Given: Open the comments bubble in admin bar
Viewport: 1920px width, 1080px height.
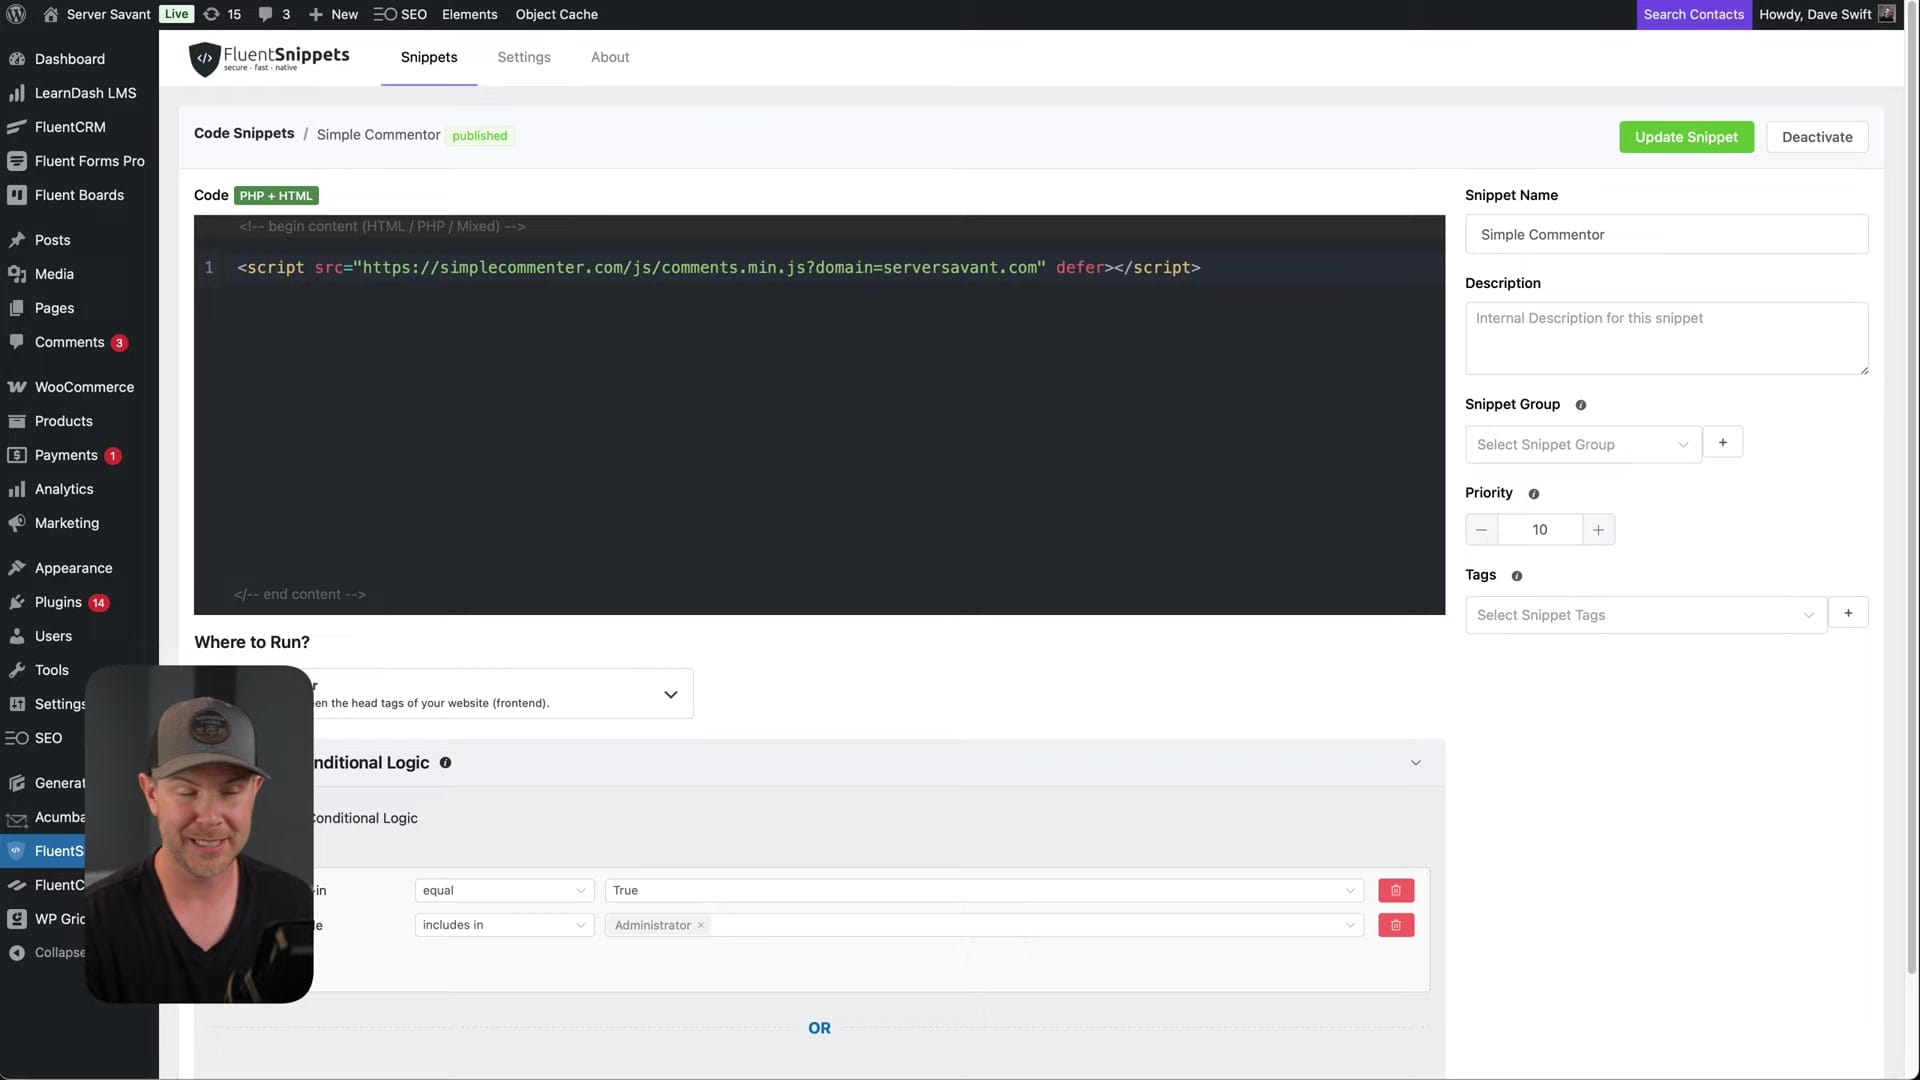Looking at the screenshot, I should [274, 14].
